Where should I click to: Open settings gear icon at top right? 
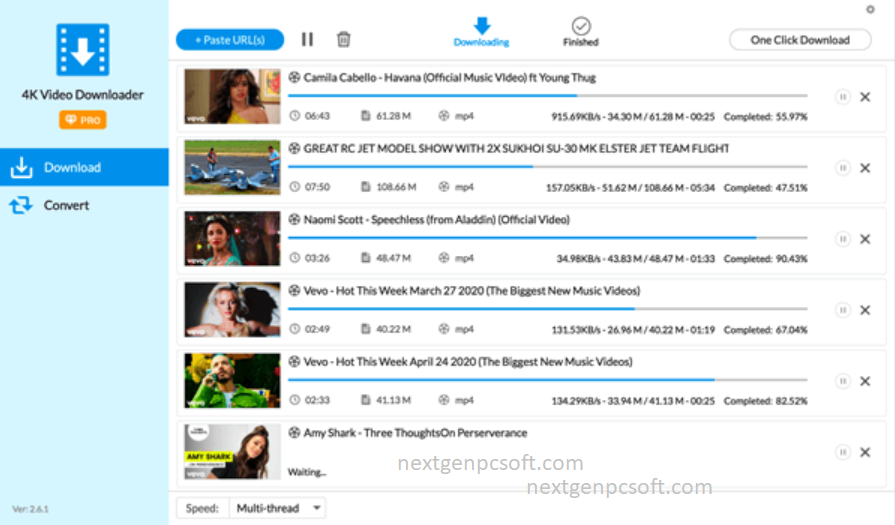(870, 9)
